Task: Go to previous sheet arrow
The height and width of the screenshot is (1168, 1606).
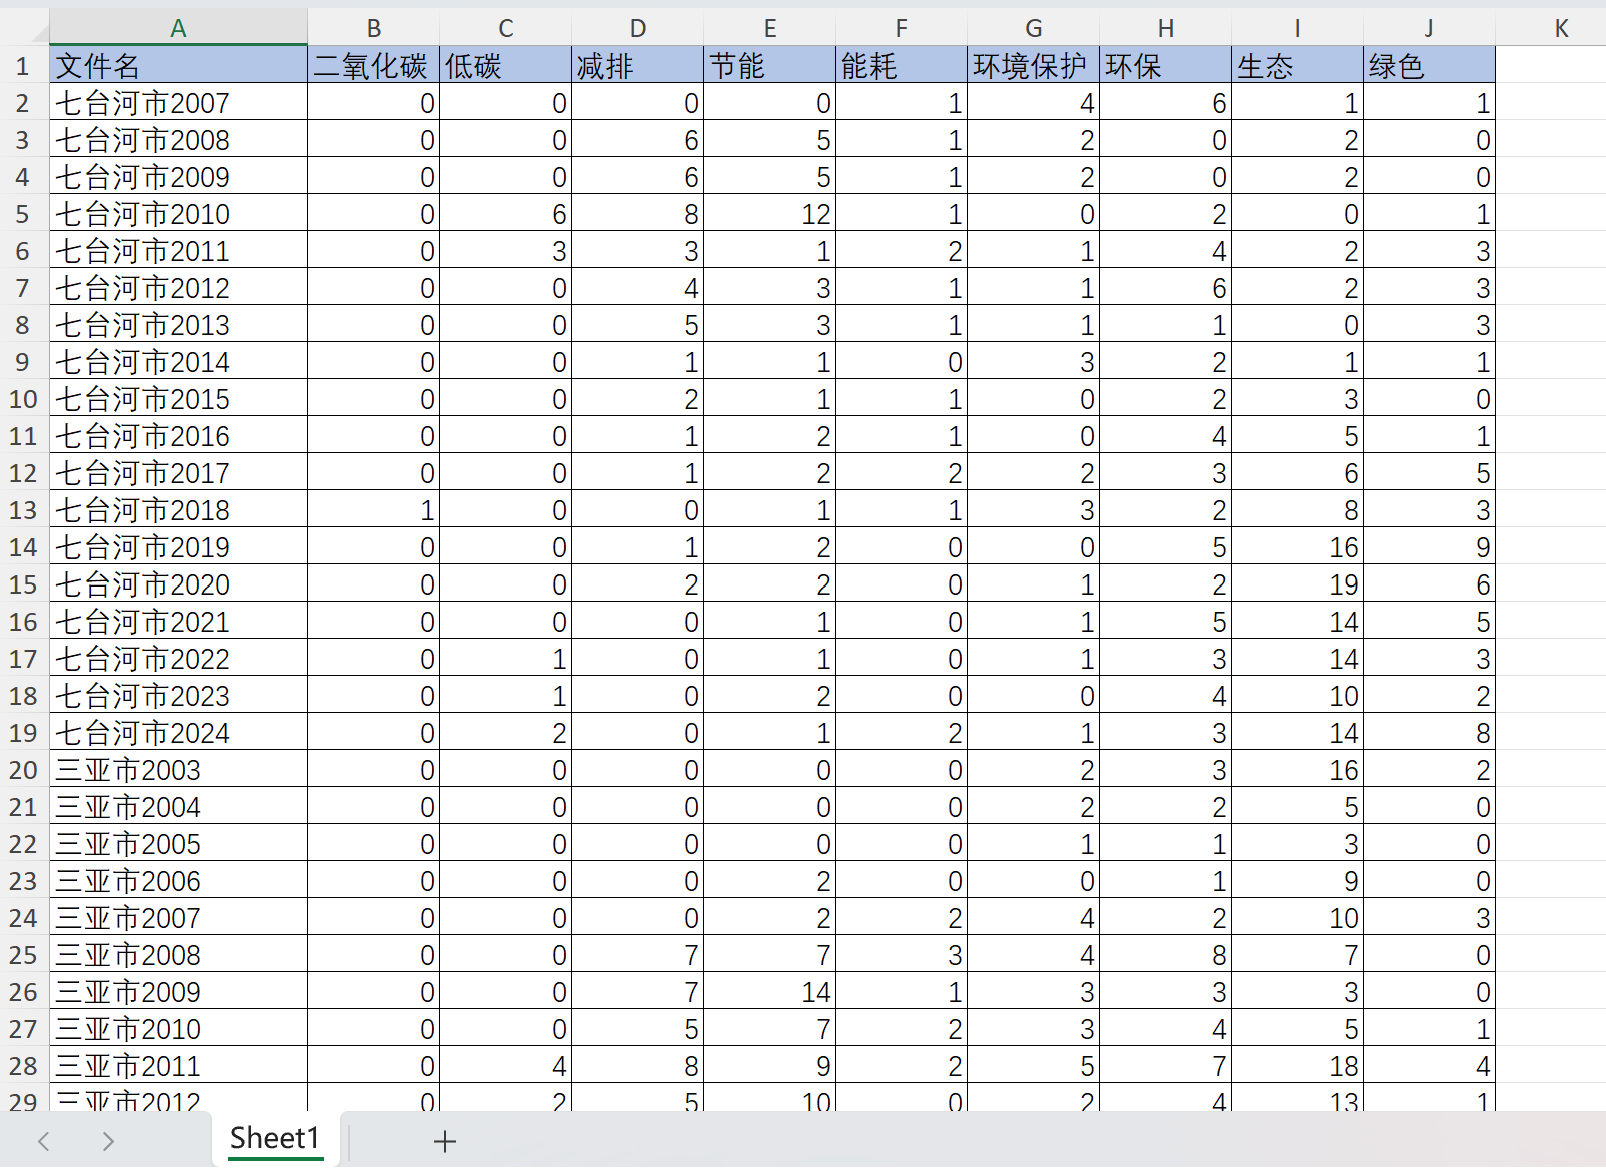Action: coord(44,1141)
